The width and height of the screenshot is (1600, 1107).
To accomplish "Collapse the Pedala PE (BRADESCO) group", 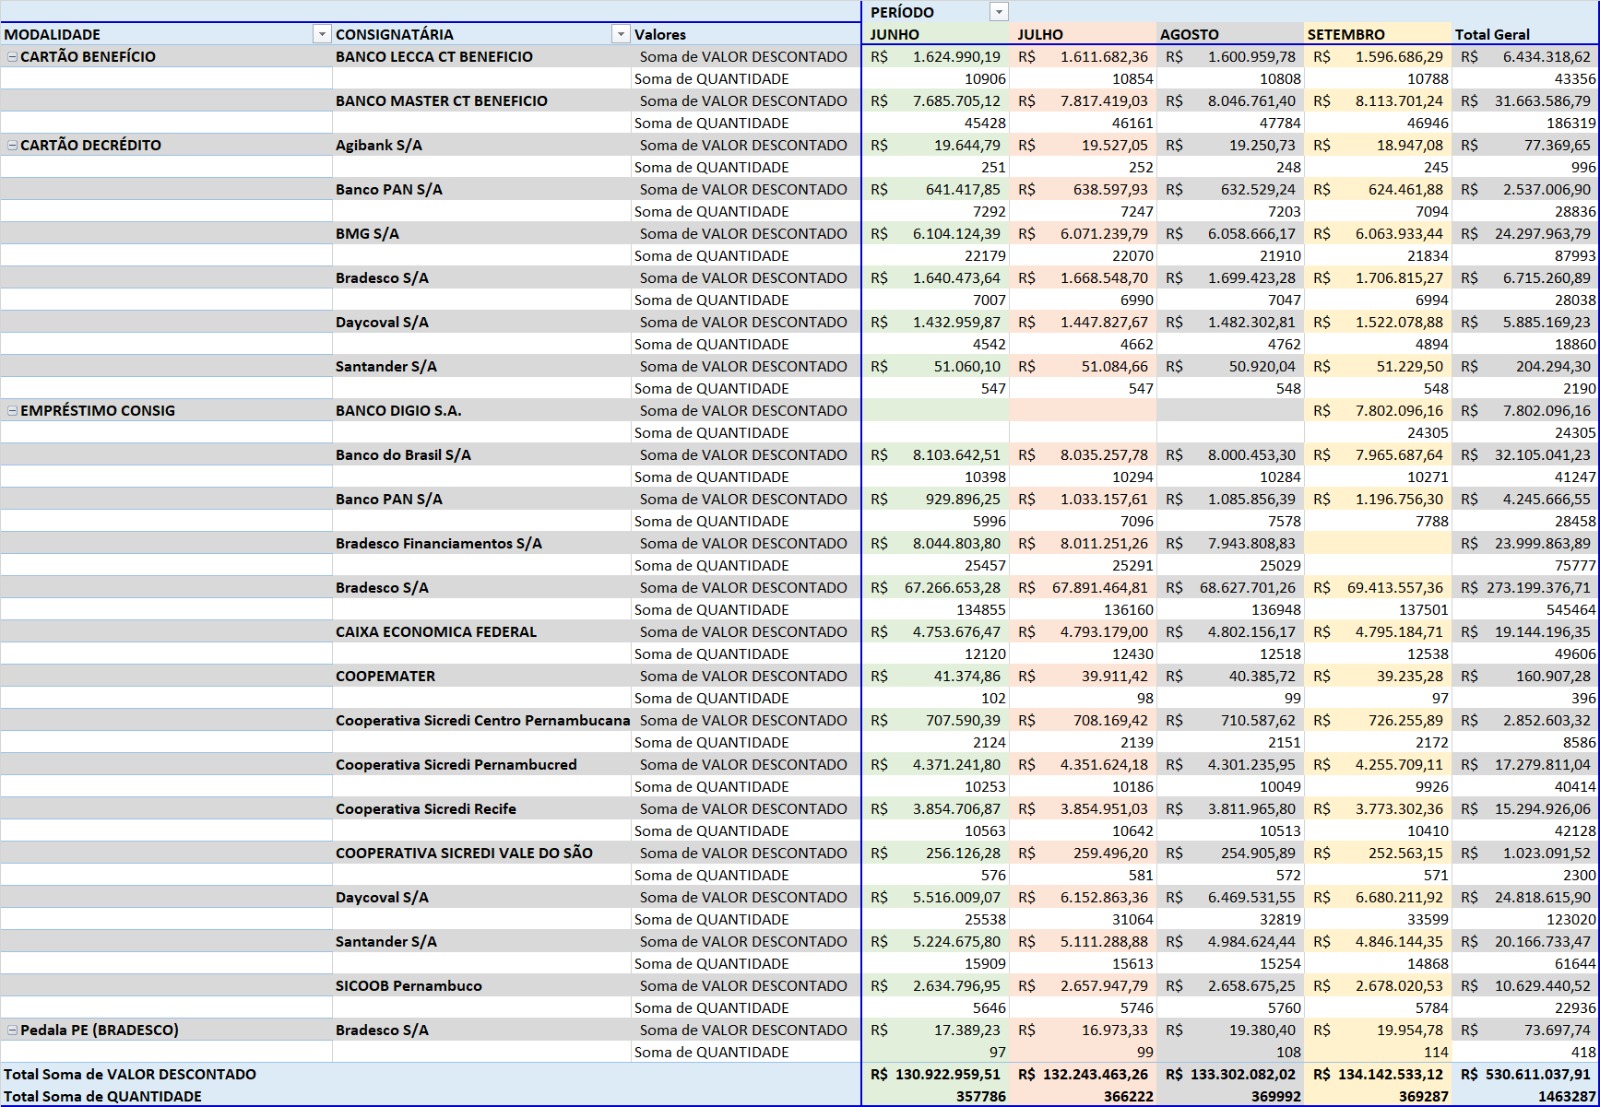I will (12, 1030).
